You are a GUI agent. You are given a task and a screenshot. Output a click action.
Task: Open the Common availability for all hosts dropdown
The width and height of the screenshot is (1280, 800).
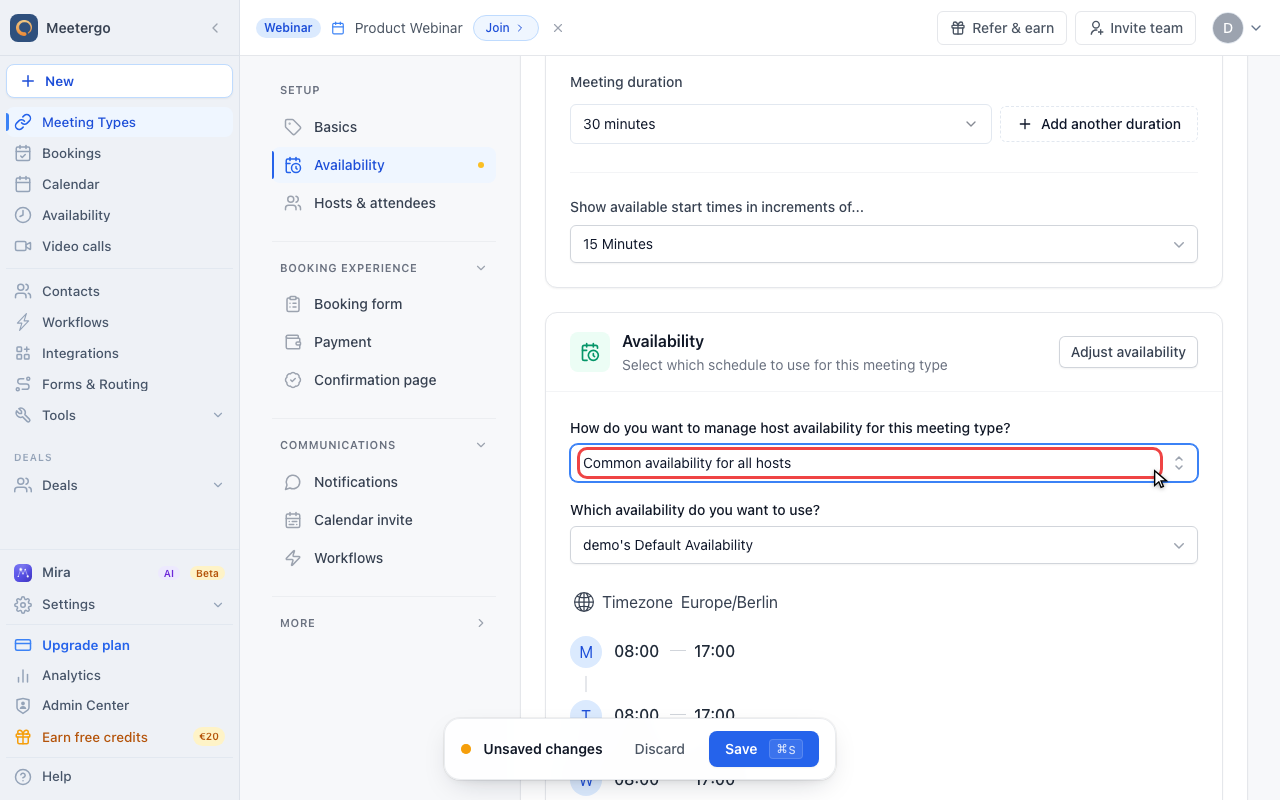pyautogui.click(x=884, y=463)
